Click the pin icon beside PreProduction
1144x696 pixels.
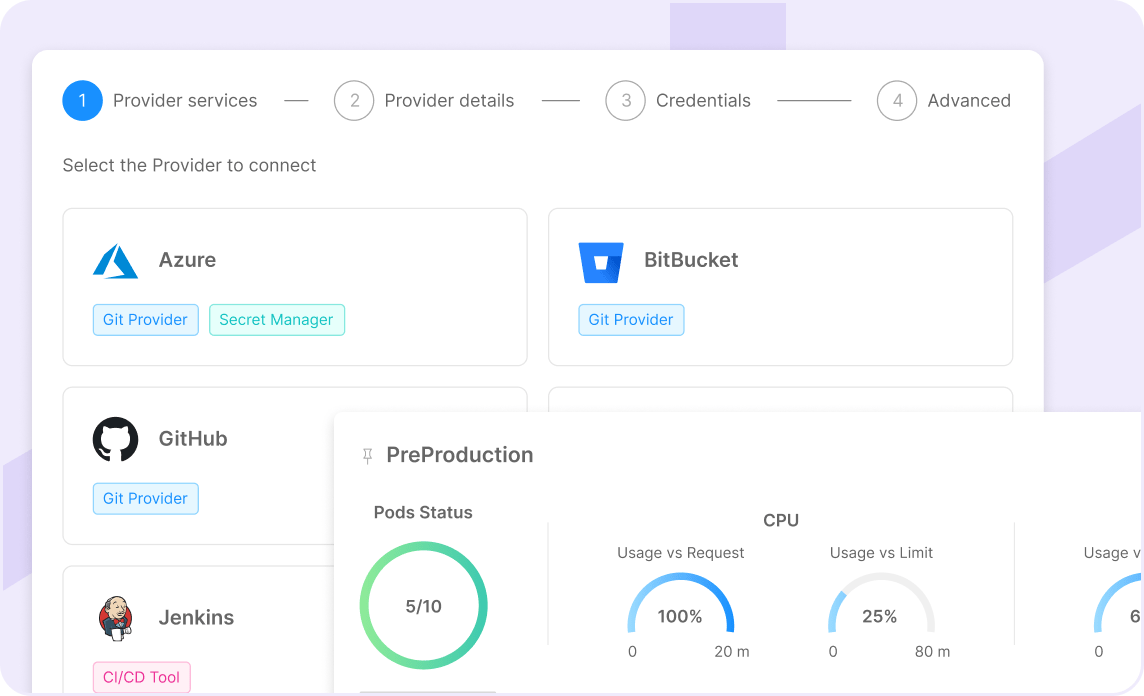368,456
